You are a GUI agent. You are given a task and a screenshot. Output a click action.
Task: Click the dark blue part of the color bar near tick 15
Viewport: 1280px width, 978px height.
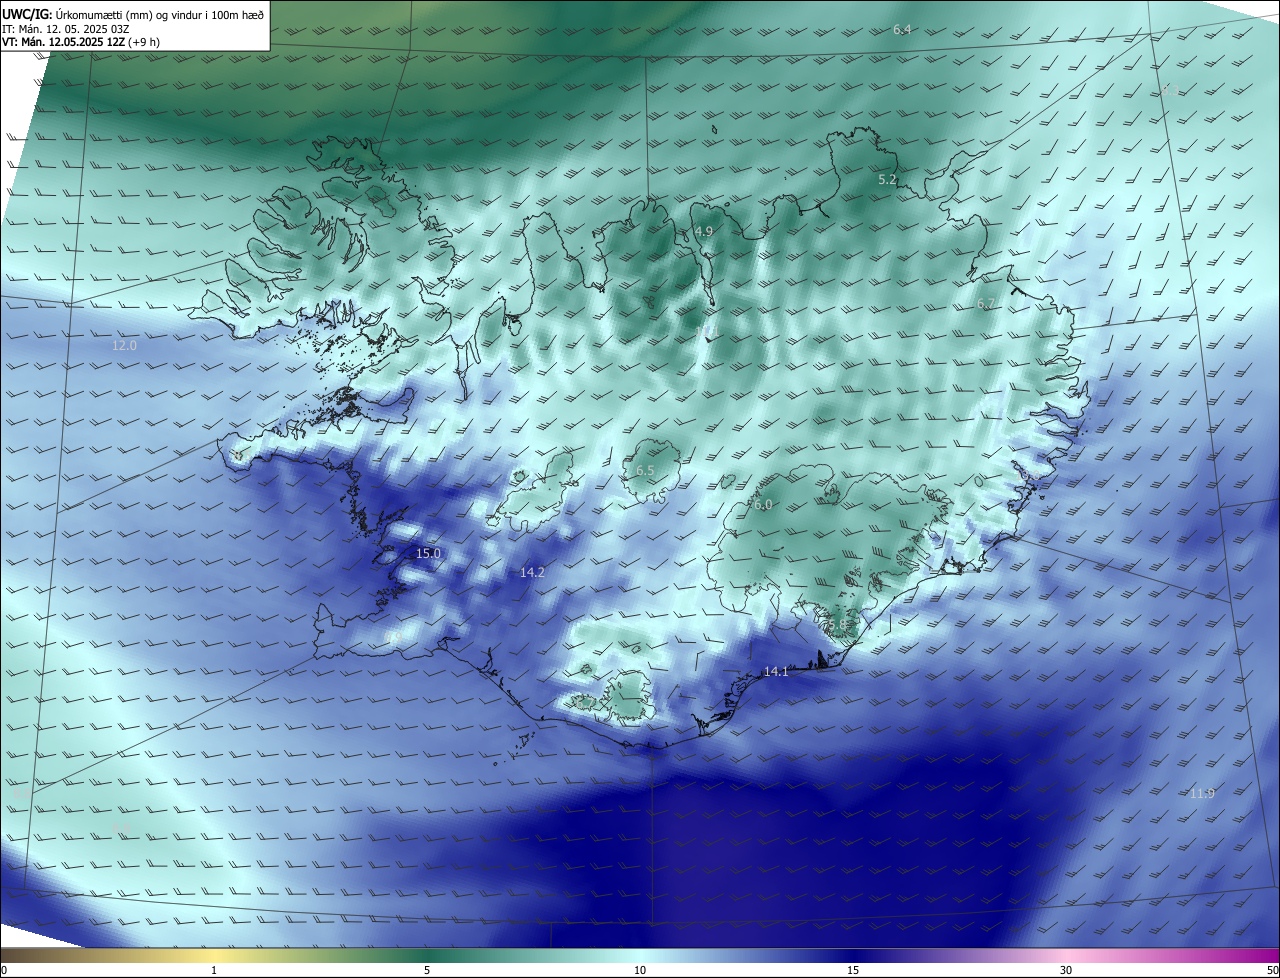coord(853,955)
